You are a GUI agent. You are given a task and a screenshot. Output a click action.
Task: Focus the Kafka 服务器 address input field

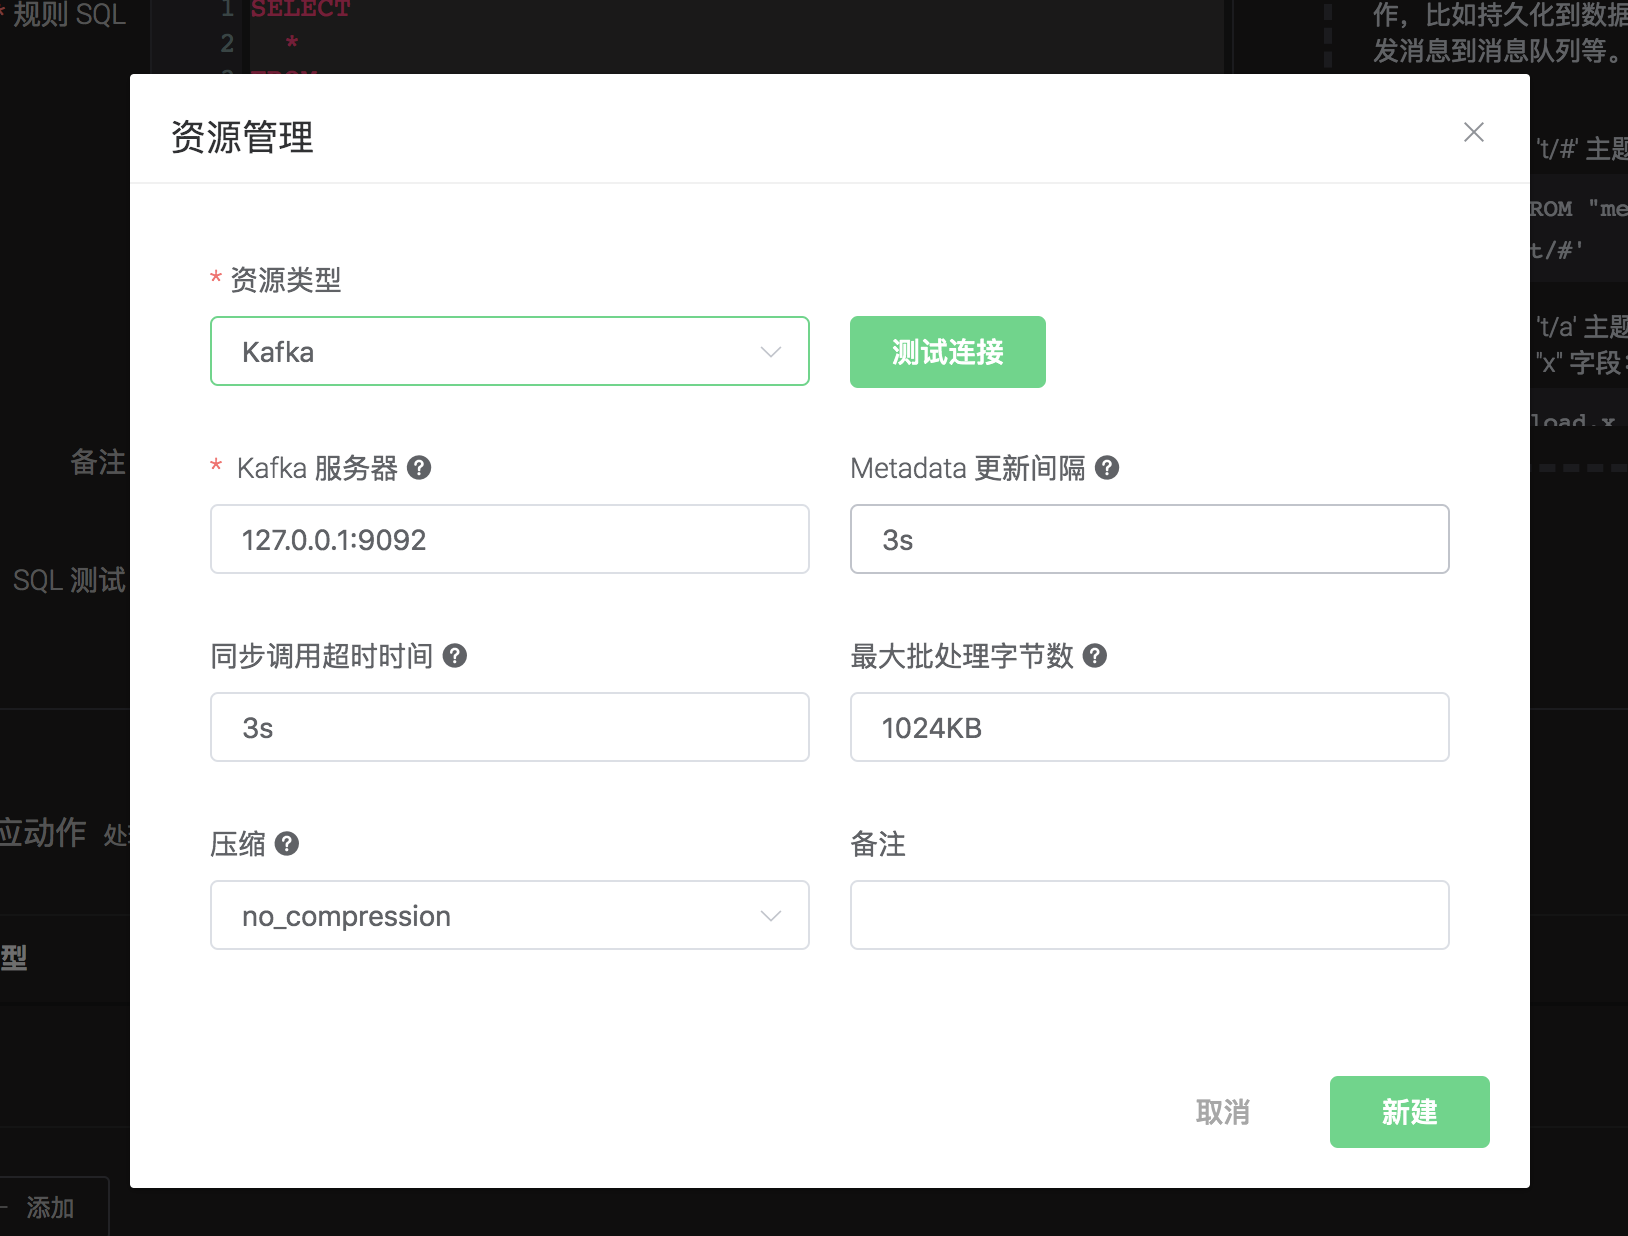509,539
